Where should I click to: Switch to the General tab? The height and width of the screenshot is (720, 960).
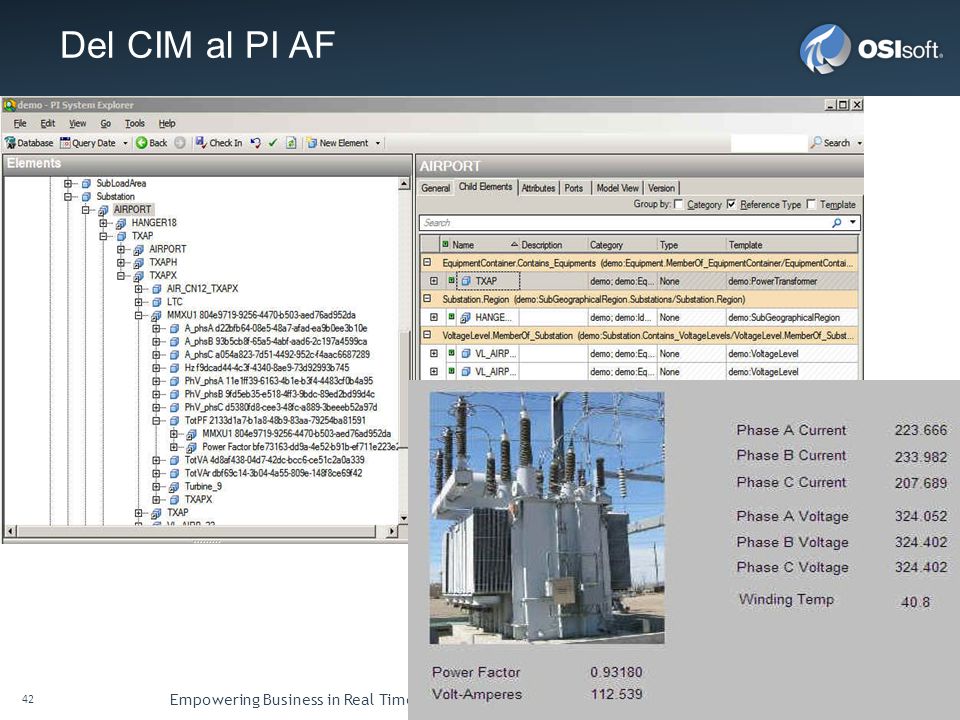(435, 188)
